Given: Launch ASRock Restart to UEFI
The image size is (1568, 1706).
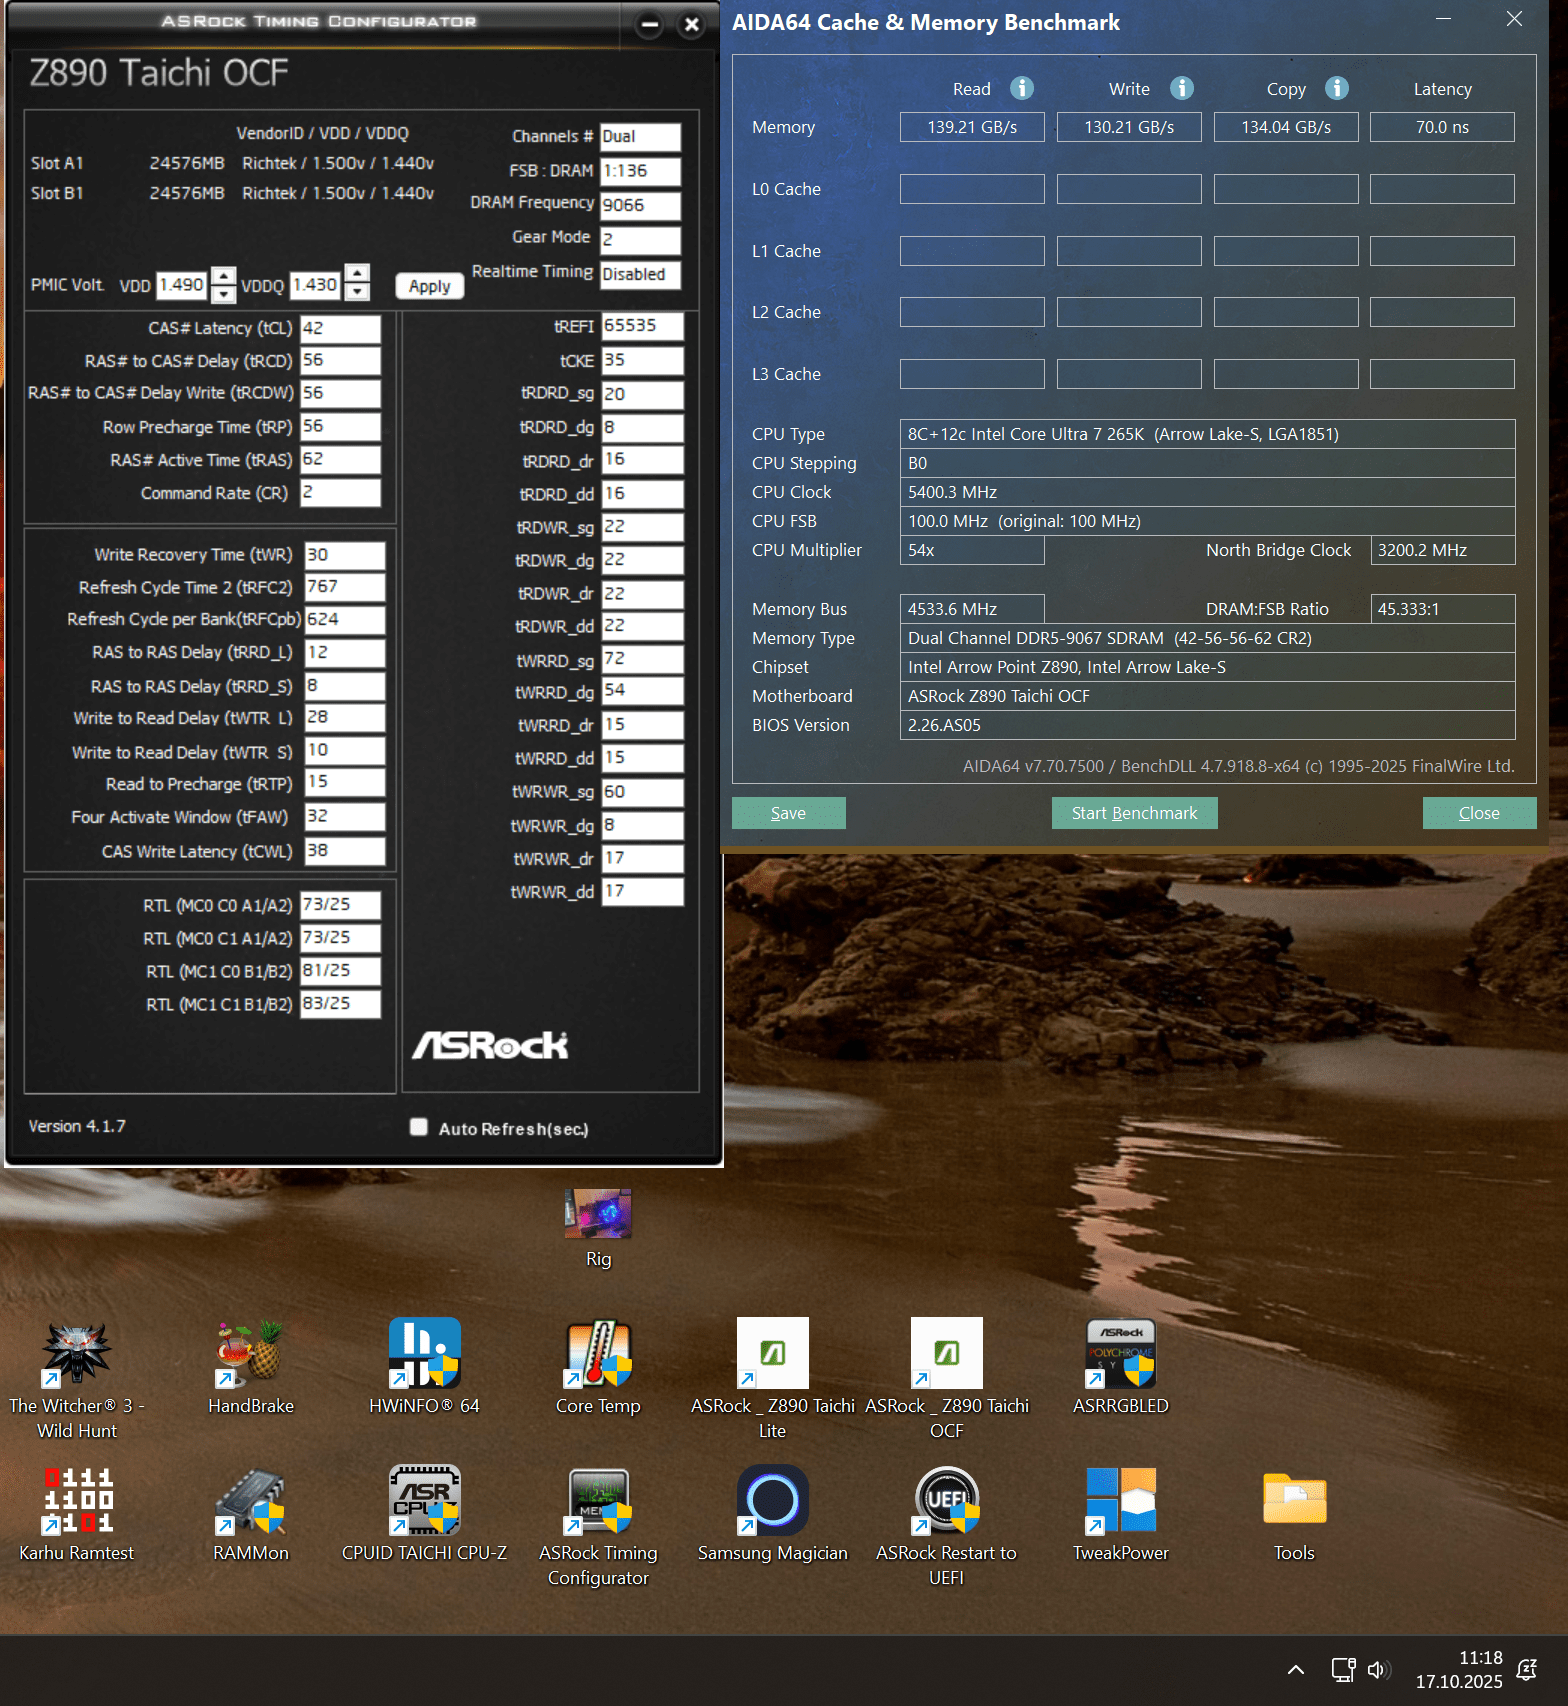Looking at the screenshot, I should click(x=946, y=1526).
